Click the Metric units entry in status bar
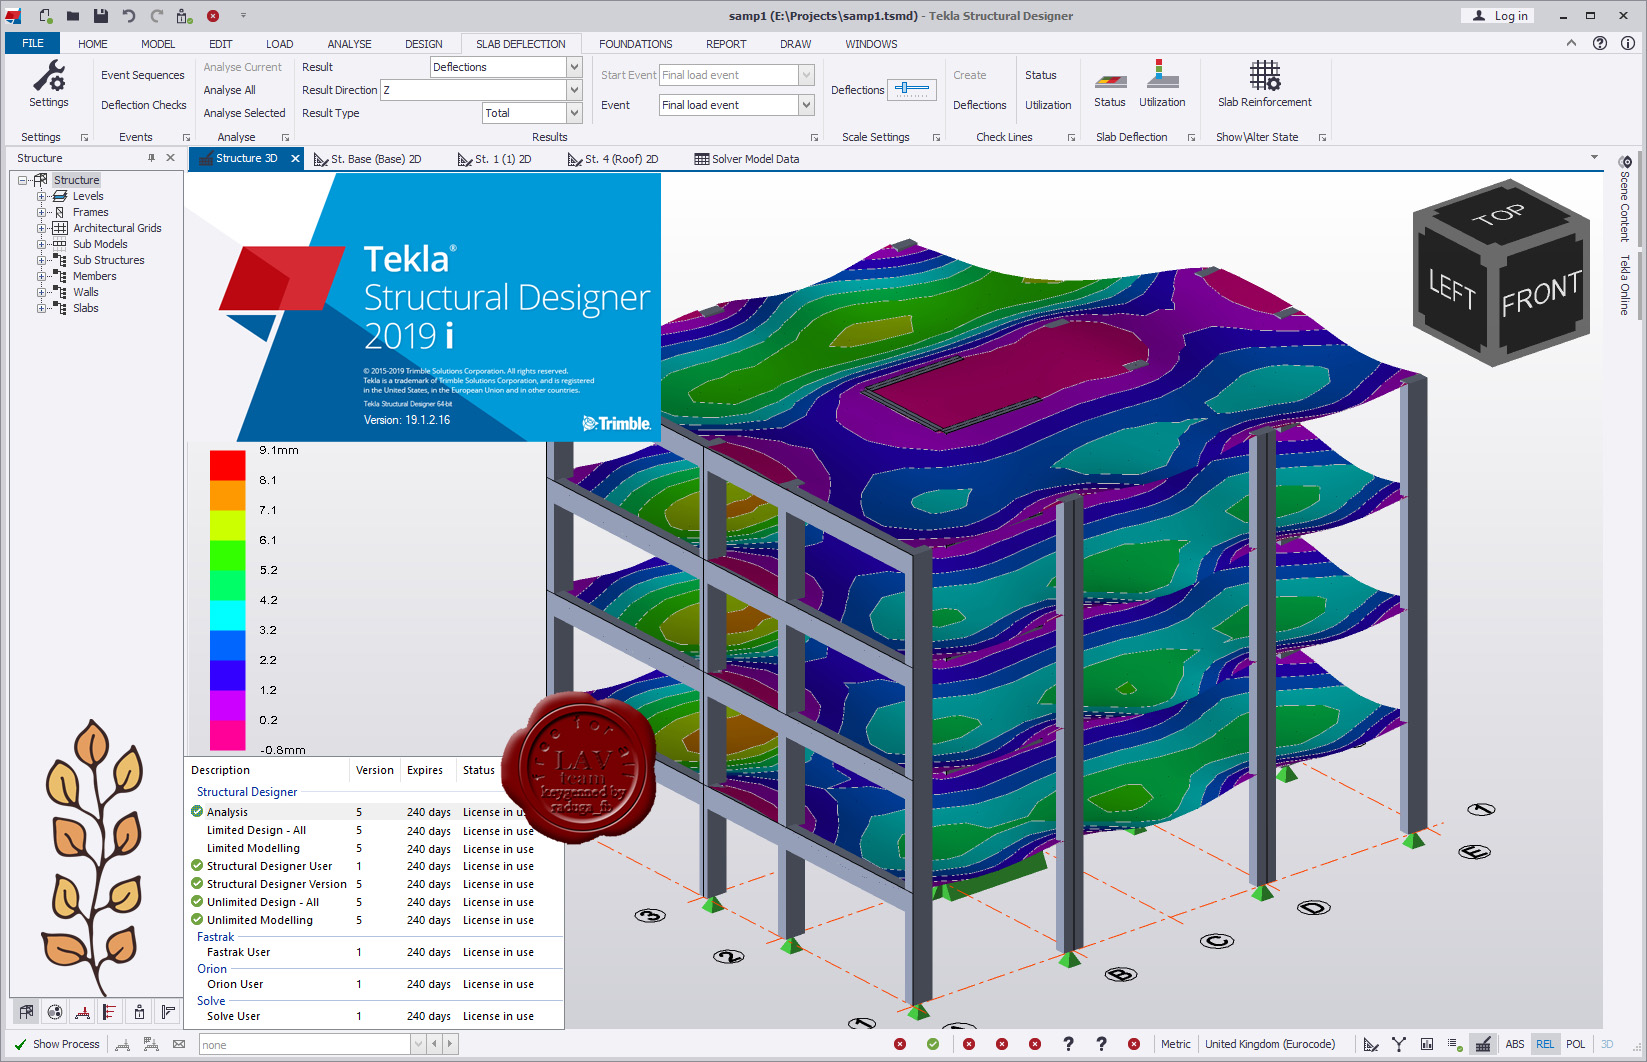The image size is (1647, 1062). point(1176,1044)
